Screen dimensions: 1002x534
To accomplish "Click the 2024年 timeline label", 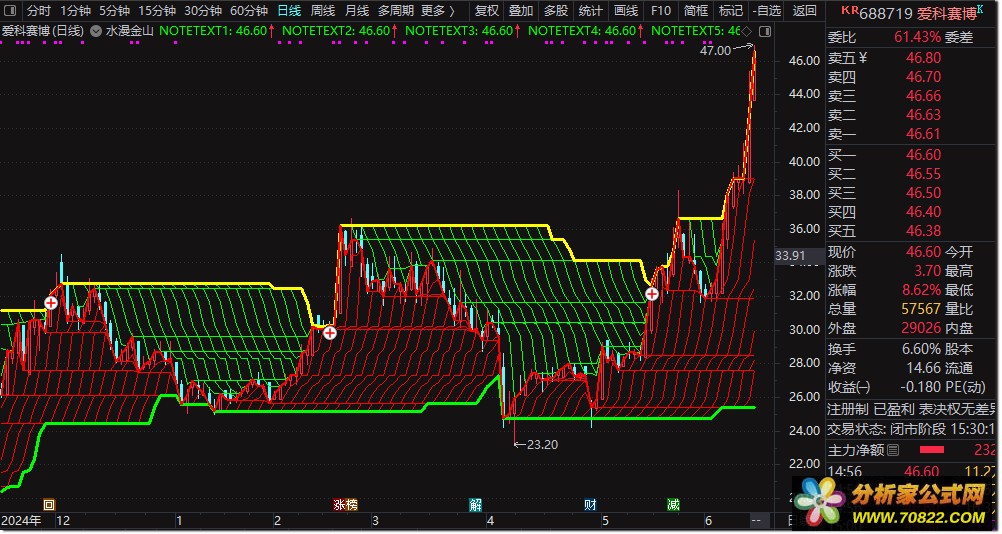I will (21, 521).
